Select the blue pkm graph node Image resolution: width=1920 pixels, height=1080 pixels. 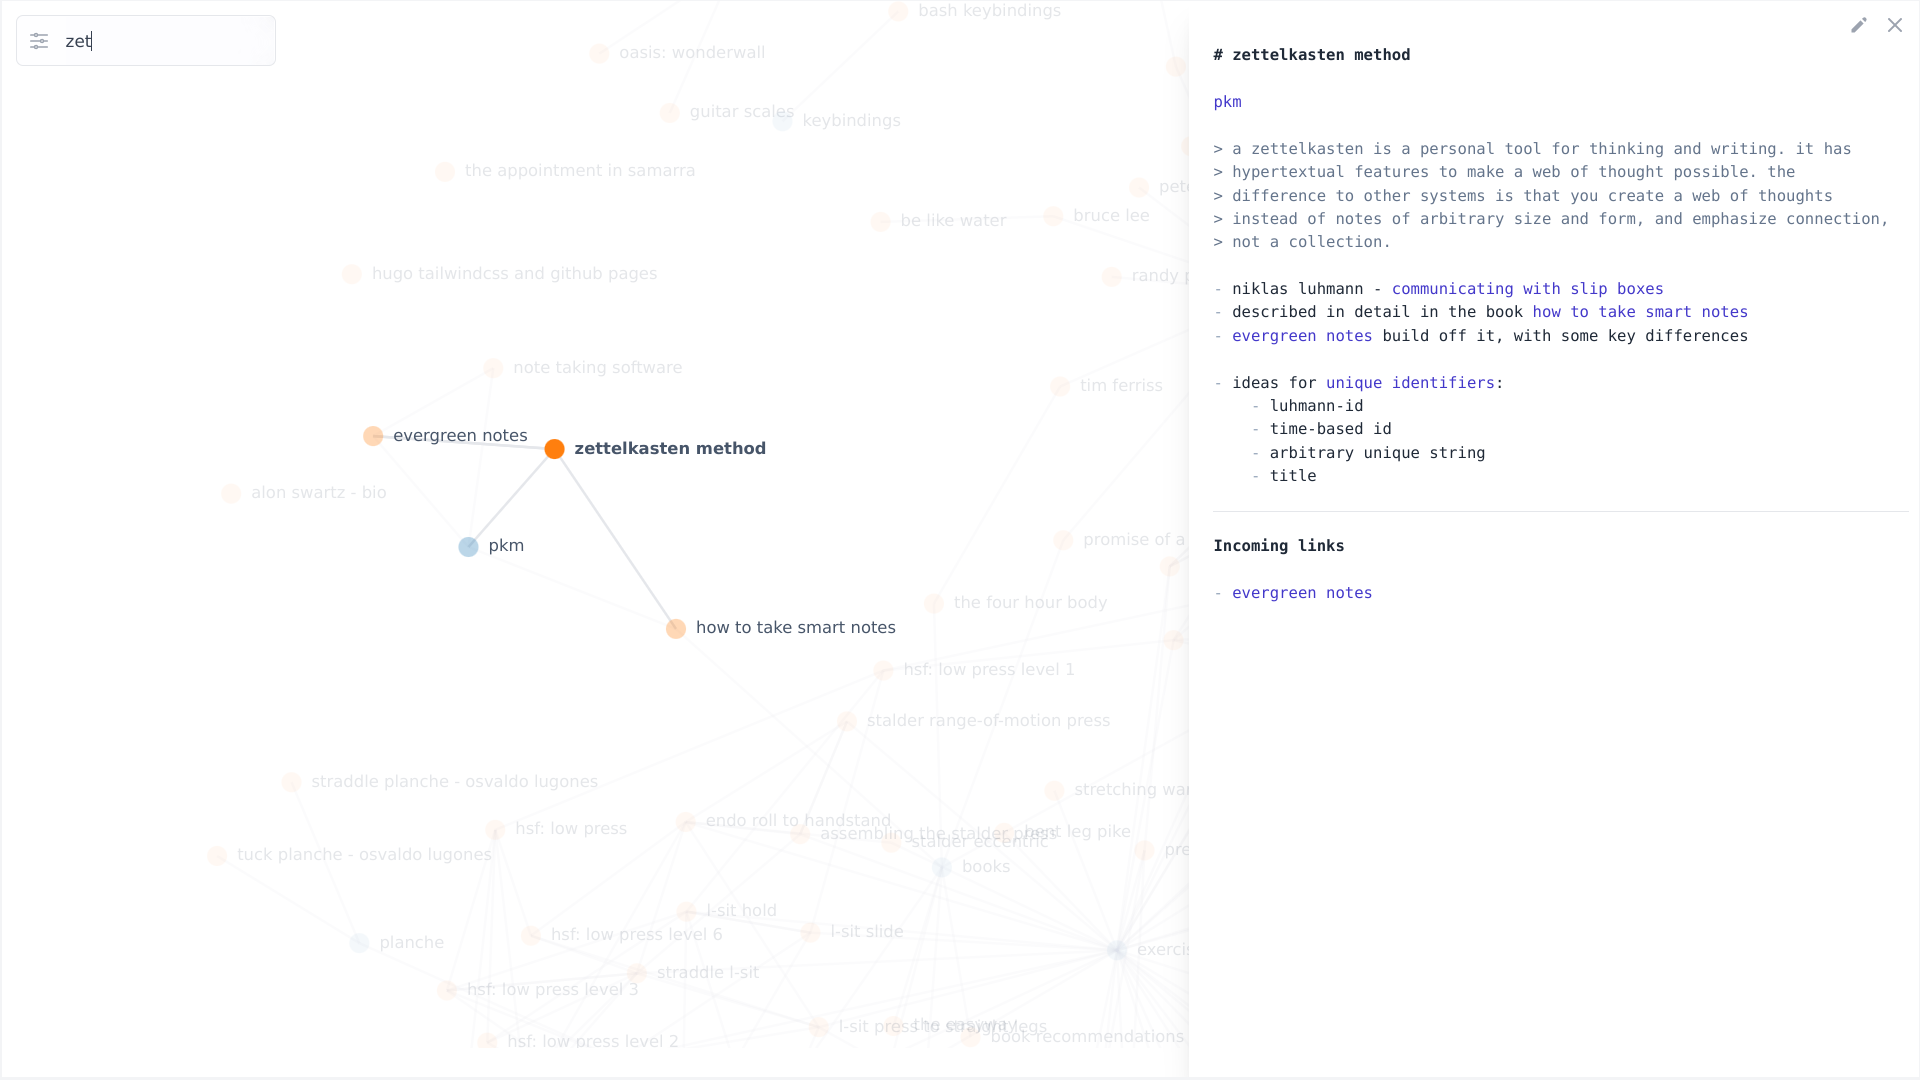click(x=468, y=547)
